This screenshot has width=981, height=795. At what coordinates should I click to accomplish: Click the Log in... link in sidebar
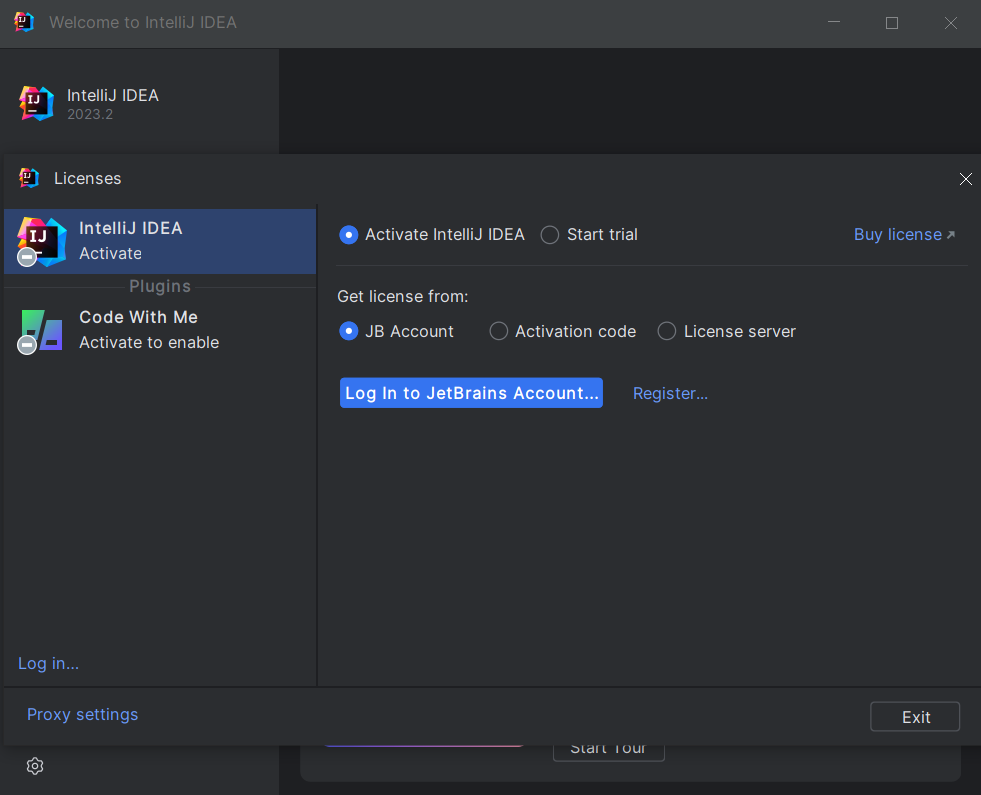pyautogui.click(x=48, y=663)
